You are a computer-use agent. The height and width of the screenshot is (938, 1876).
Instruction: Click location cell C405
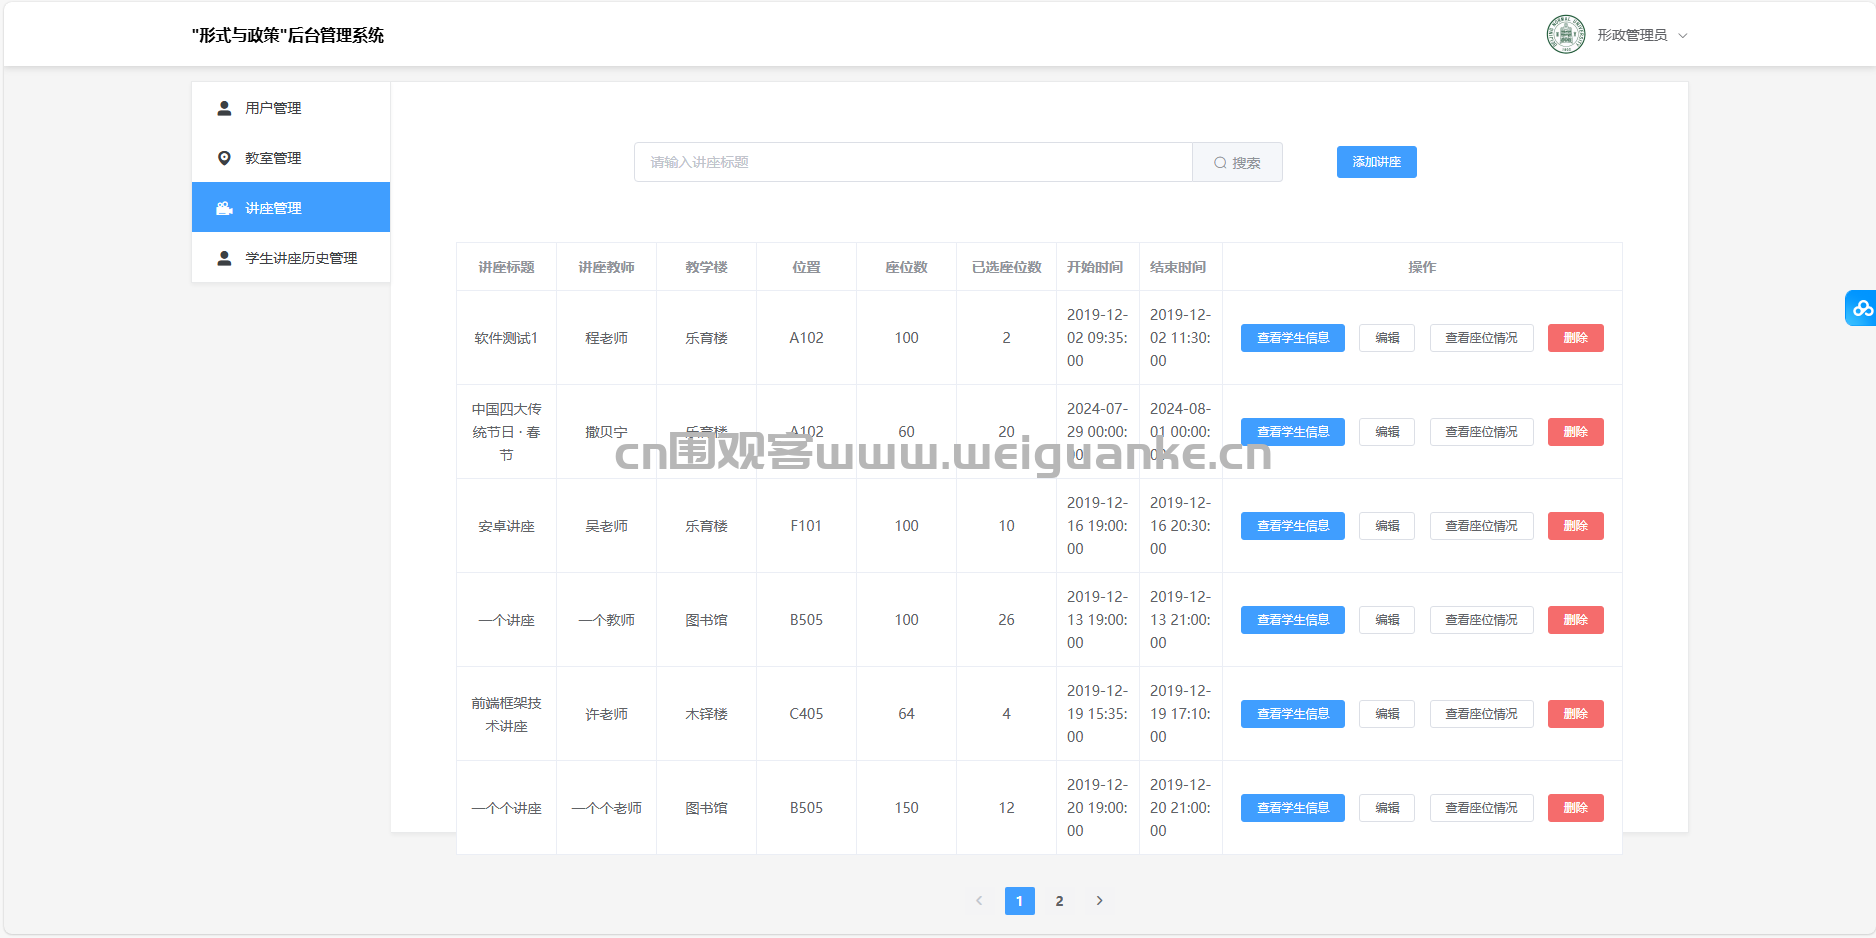click(x=806, y=714)
